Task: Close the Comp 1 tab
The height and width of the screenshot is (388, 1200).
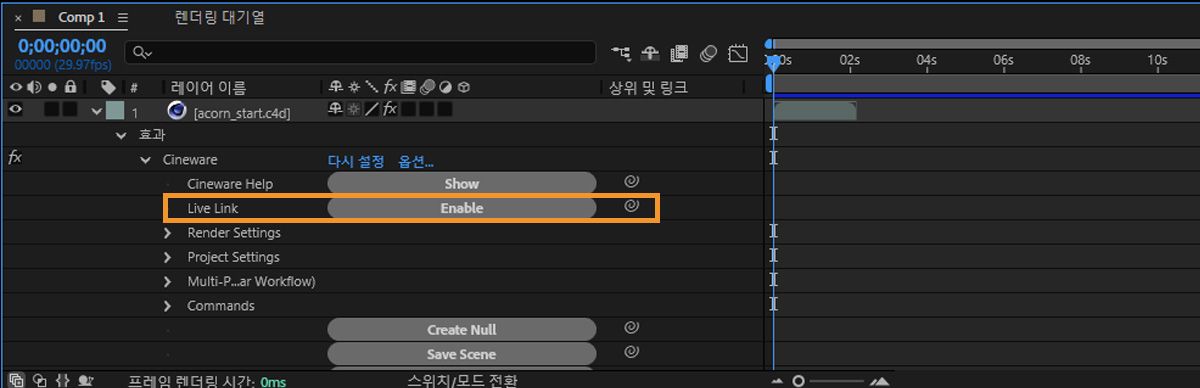Action: click(18, 18)
